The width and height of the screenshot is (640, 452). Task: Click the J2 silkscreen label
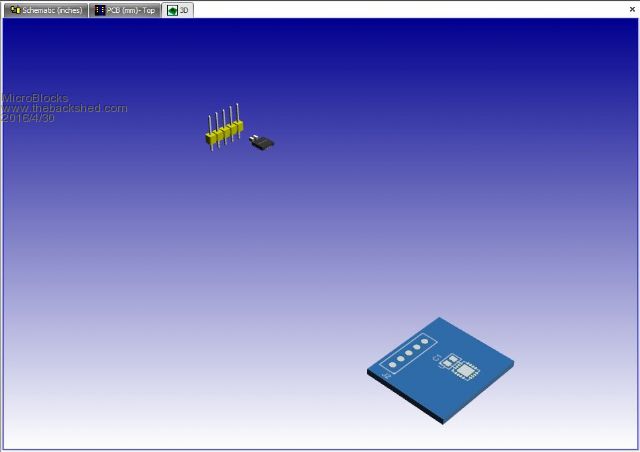coord(387,375)
